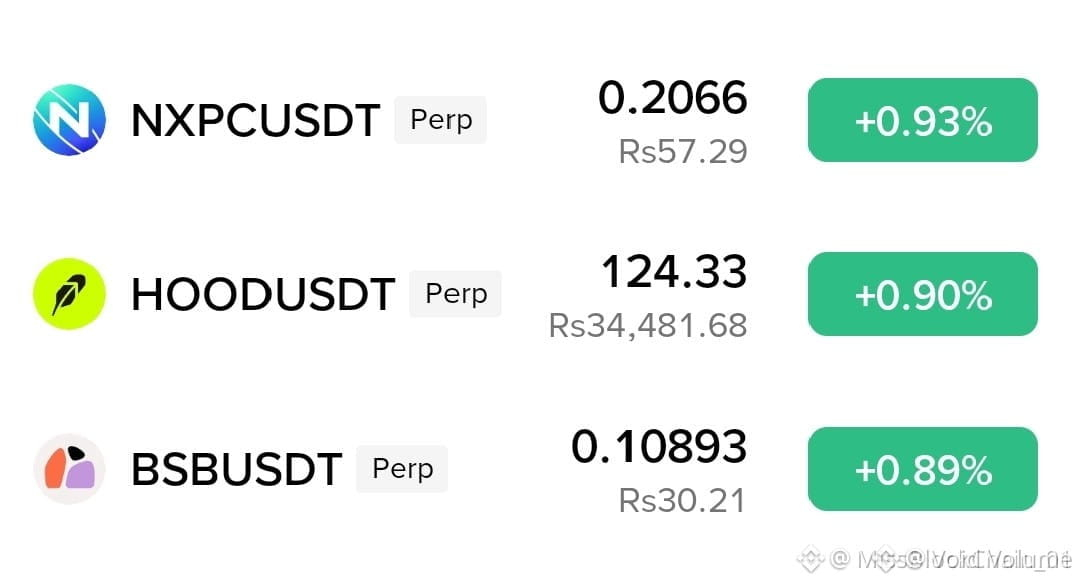Select the BSBUSDT pair name
This screenshot has height=584, width=1080.
236,470
